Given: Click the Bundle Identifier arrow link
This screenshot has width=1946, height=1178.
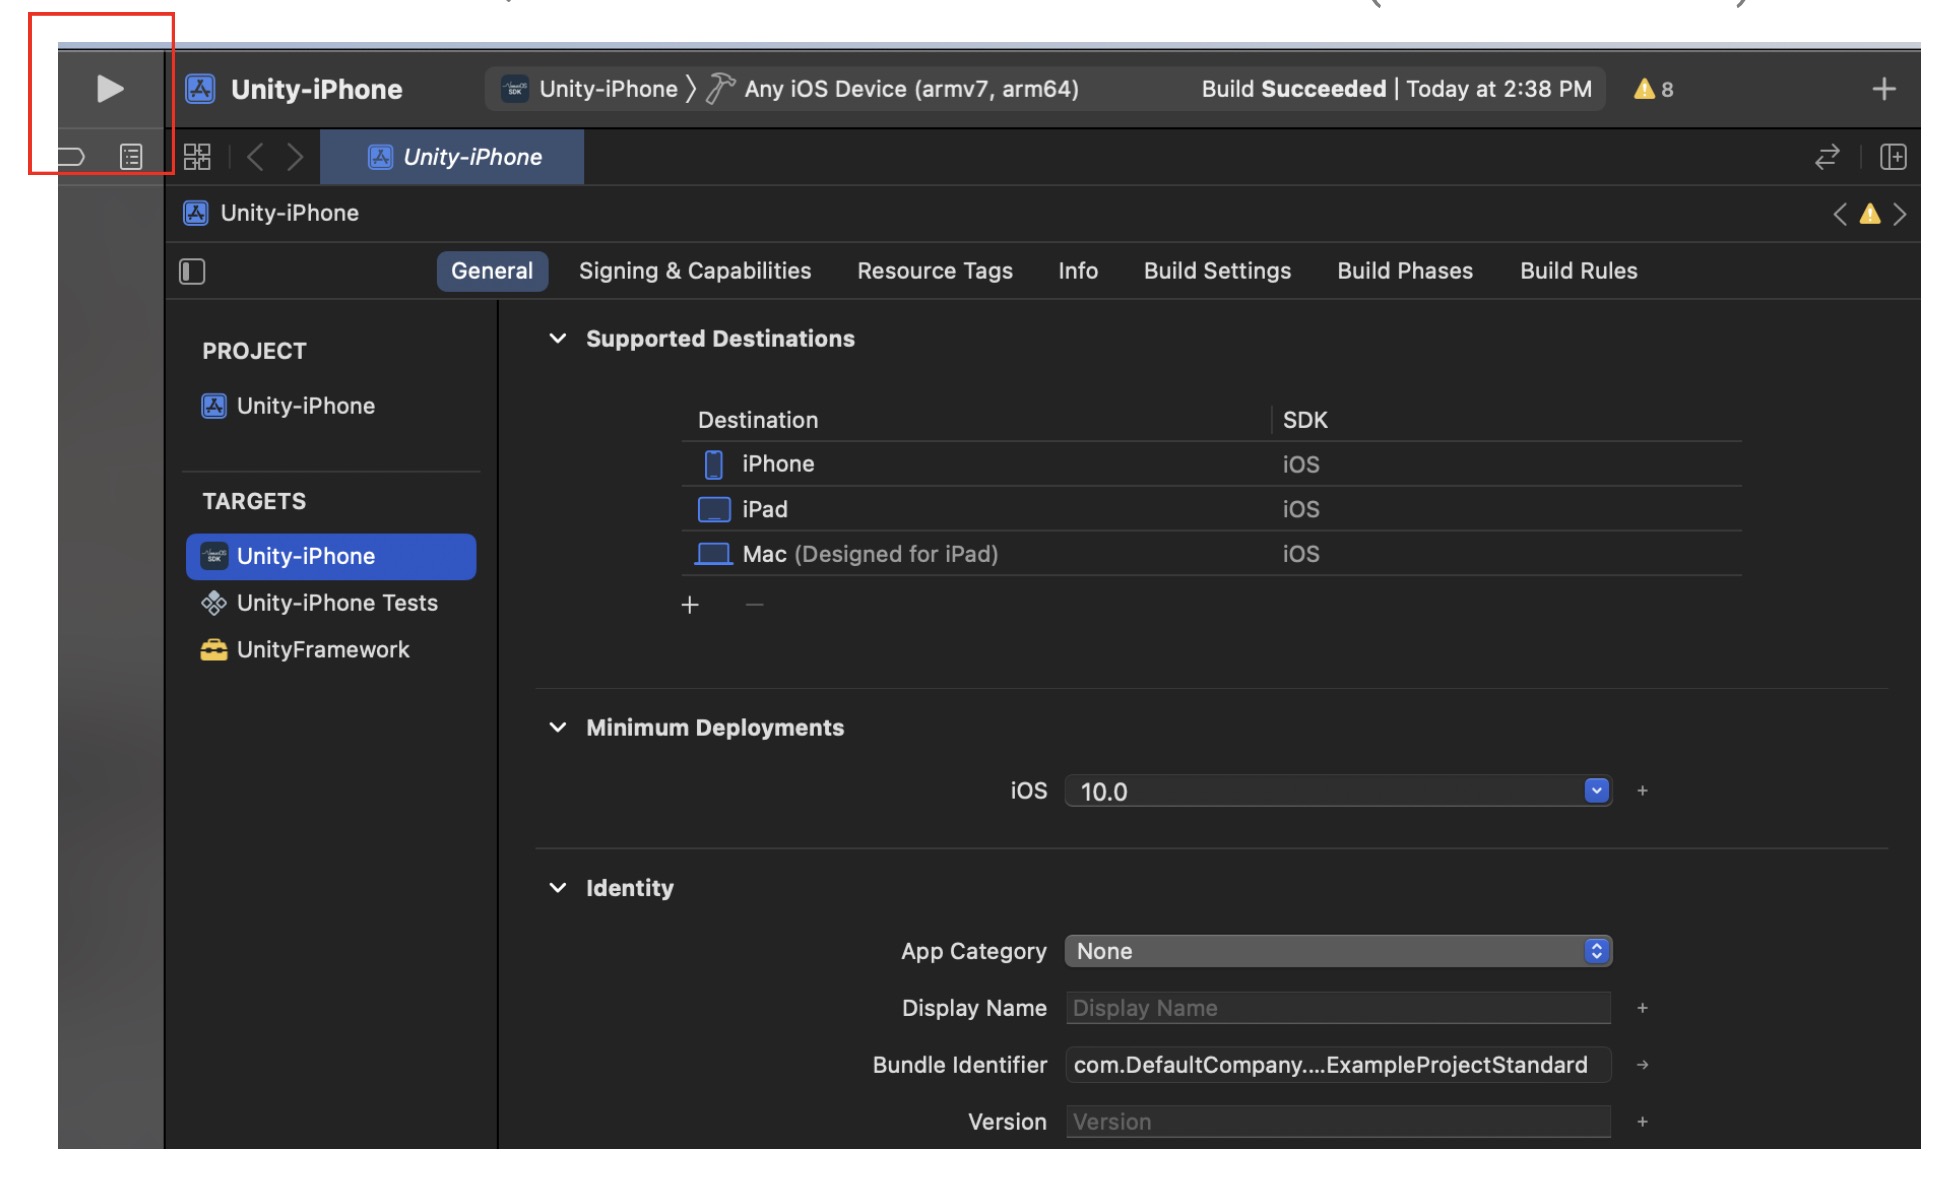Looking at the screenshot, I should 1641,1065.
